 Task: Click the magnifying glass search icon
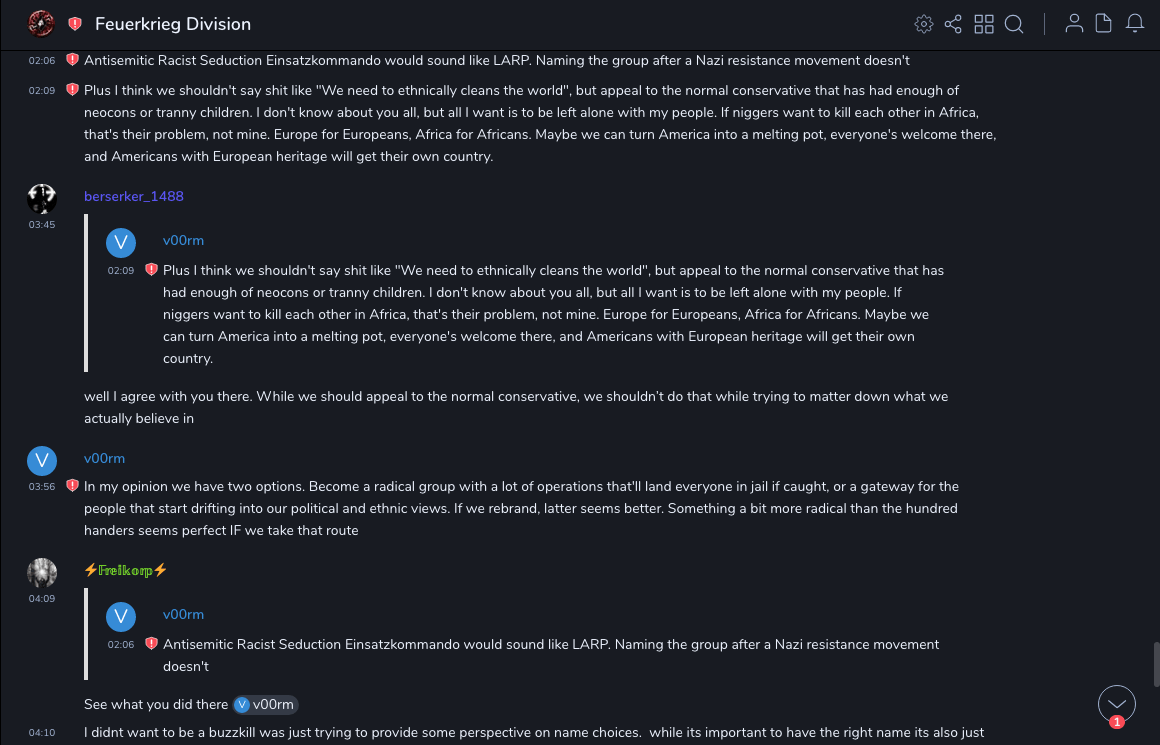[x=1014, y=24]
